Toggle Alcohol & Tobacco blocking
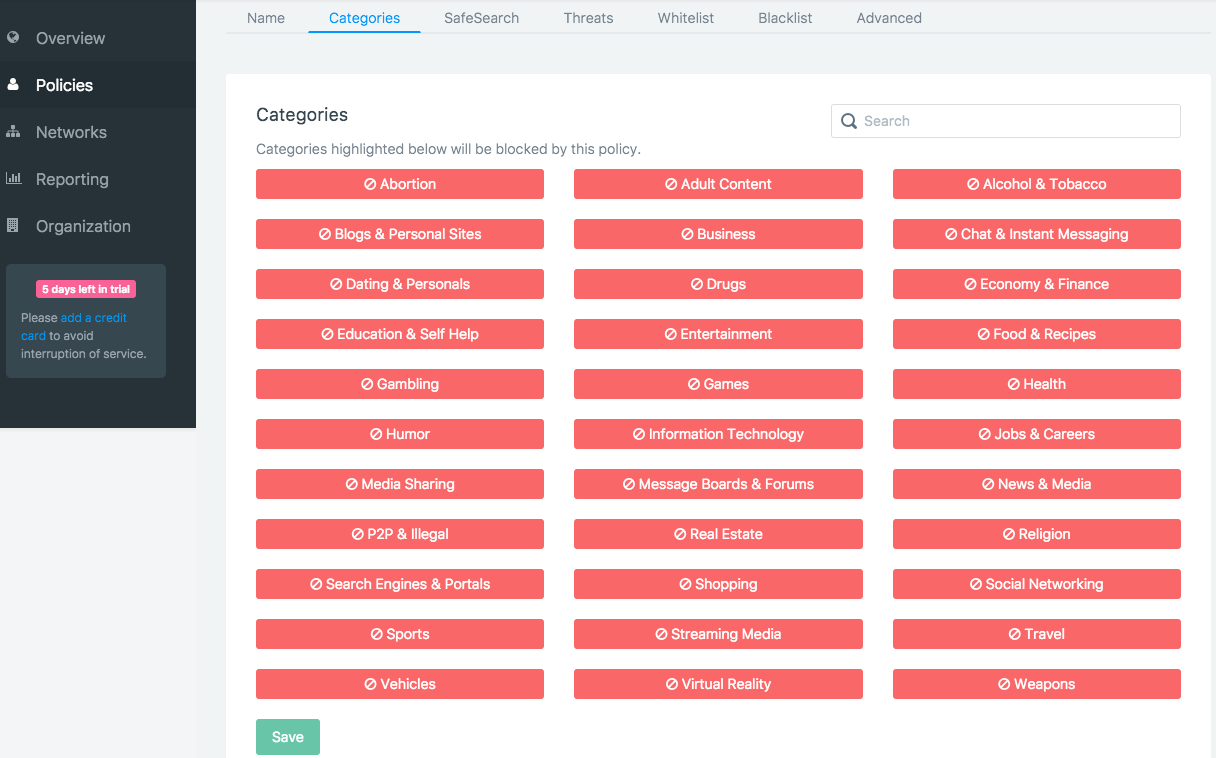The height and width of the screenshot is (758, 1216). (x=1037, y=184)
